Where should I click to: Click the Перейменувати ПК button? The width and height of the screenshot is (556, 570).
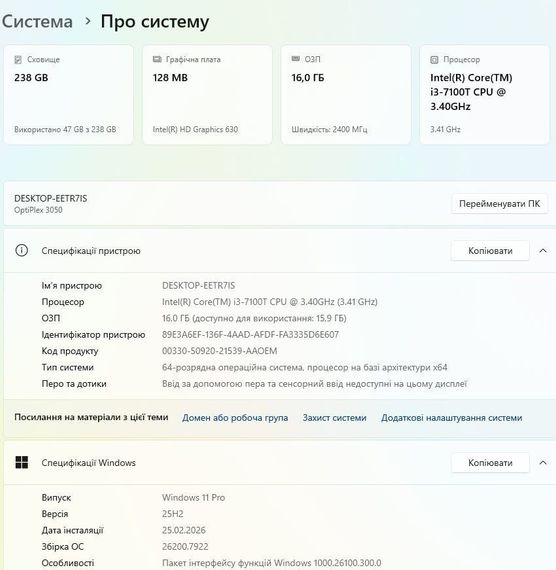click(x=499, y=204)
